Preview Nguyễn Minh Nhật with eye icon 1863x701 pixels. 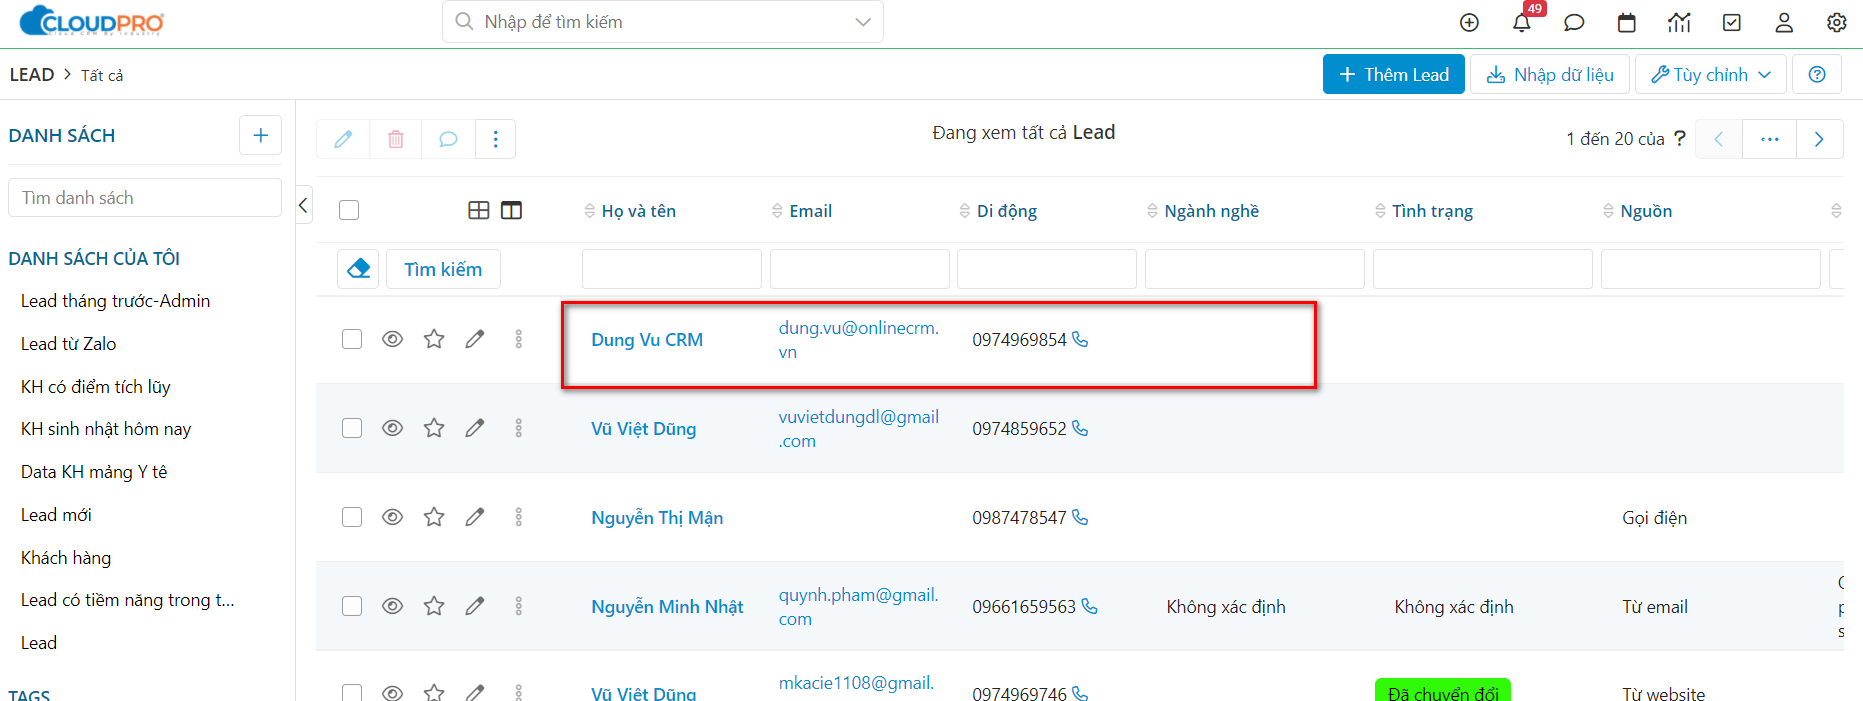pos(393,606)
